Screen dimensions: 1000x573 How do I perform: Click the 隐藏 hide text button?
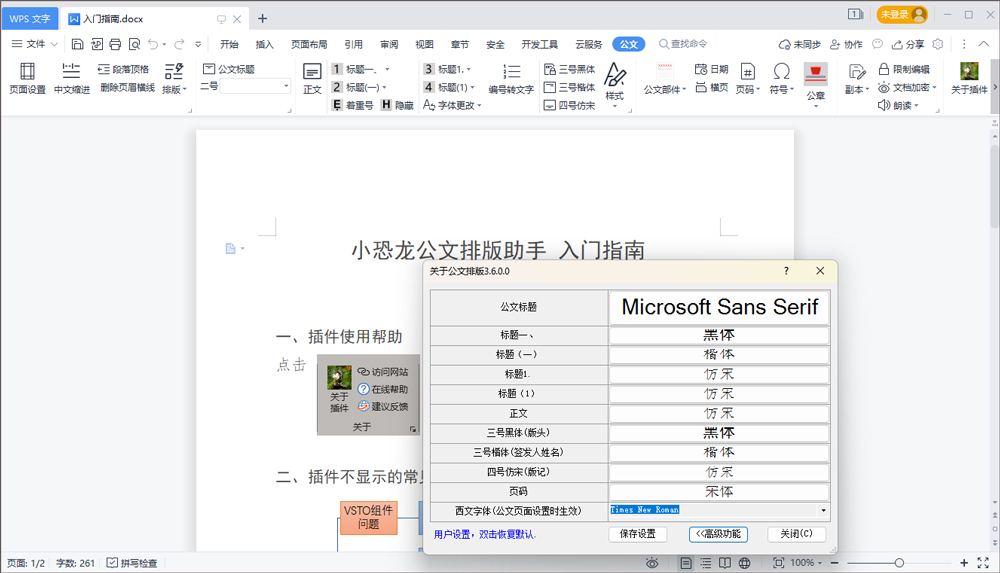[397, 105]
